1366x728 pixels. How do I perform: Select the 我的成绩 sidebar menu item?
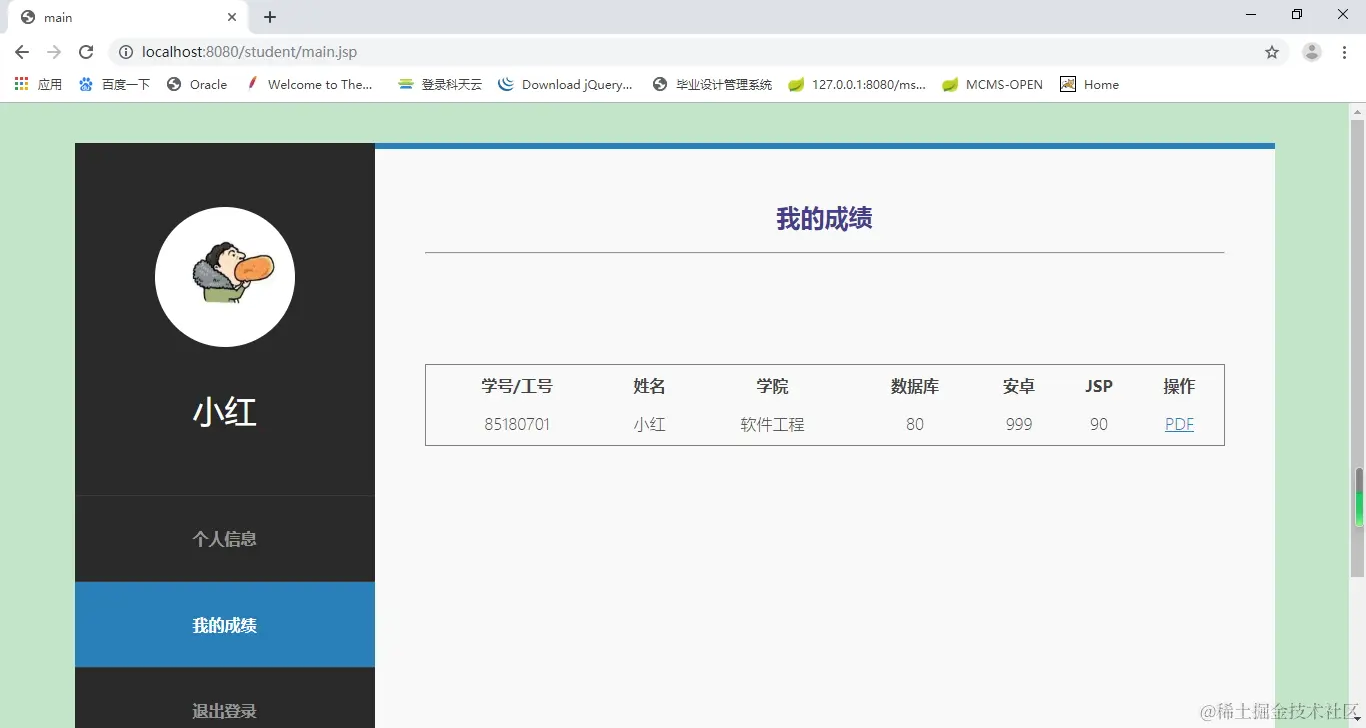[225, 625]
